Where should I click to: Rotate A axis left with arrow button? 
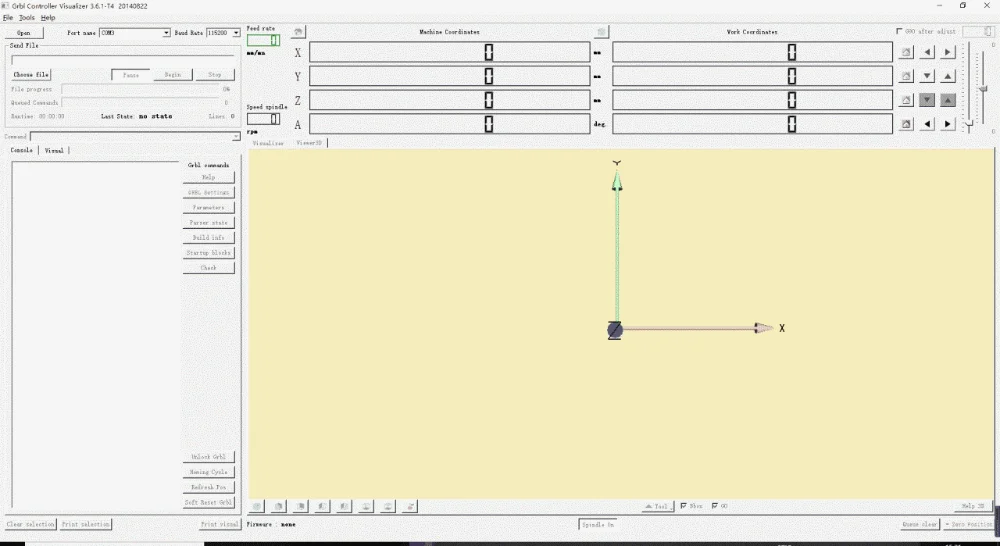(x=927, y=124)
